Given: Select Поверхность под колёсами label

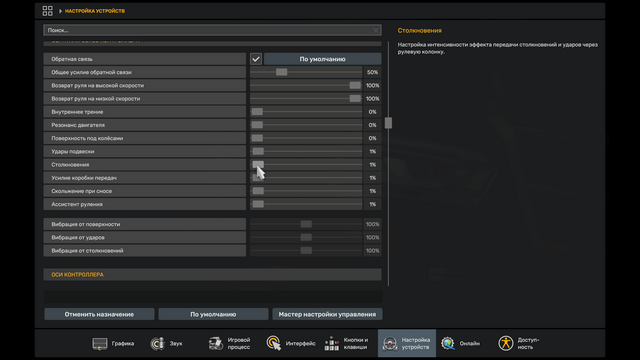Looking at the screenshot, I should click(x=87, y=138).
